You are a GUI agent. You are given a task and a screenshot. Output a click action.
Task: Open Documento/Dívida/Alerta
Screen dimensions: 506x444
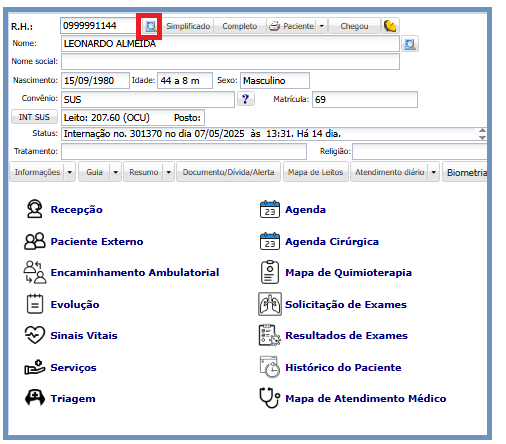coord(228,172)
